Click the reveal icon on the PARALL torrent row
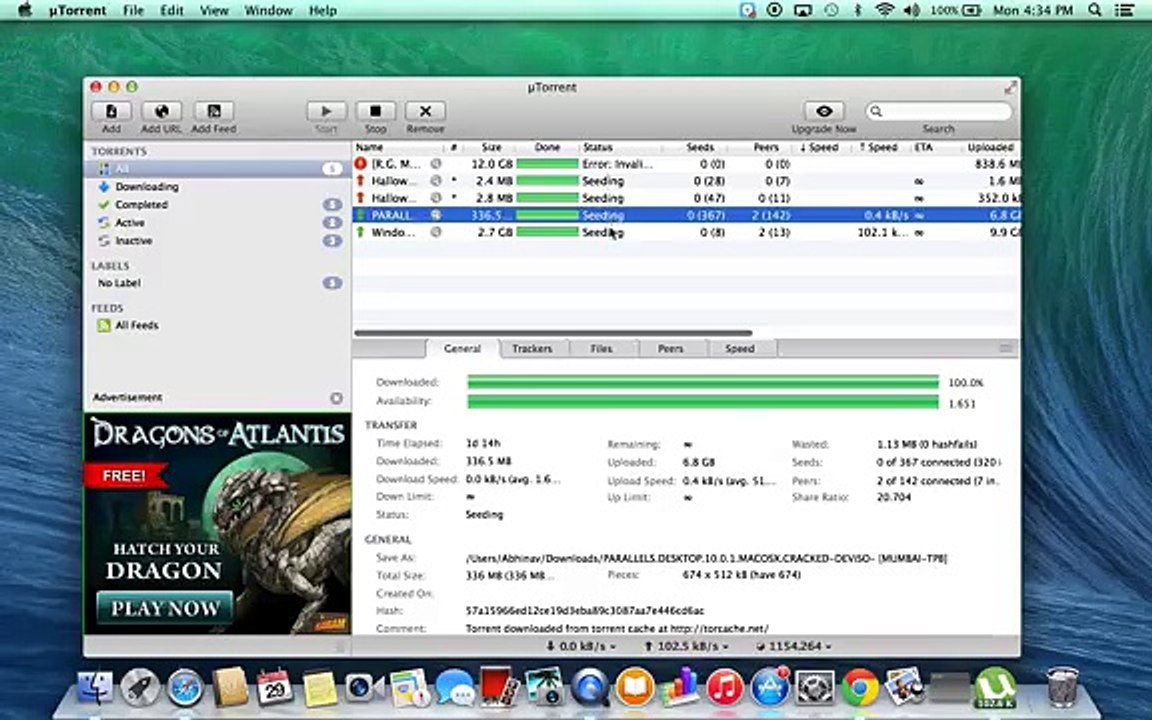The image size is (1152, 720). click(436, 215)
